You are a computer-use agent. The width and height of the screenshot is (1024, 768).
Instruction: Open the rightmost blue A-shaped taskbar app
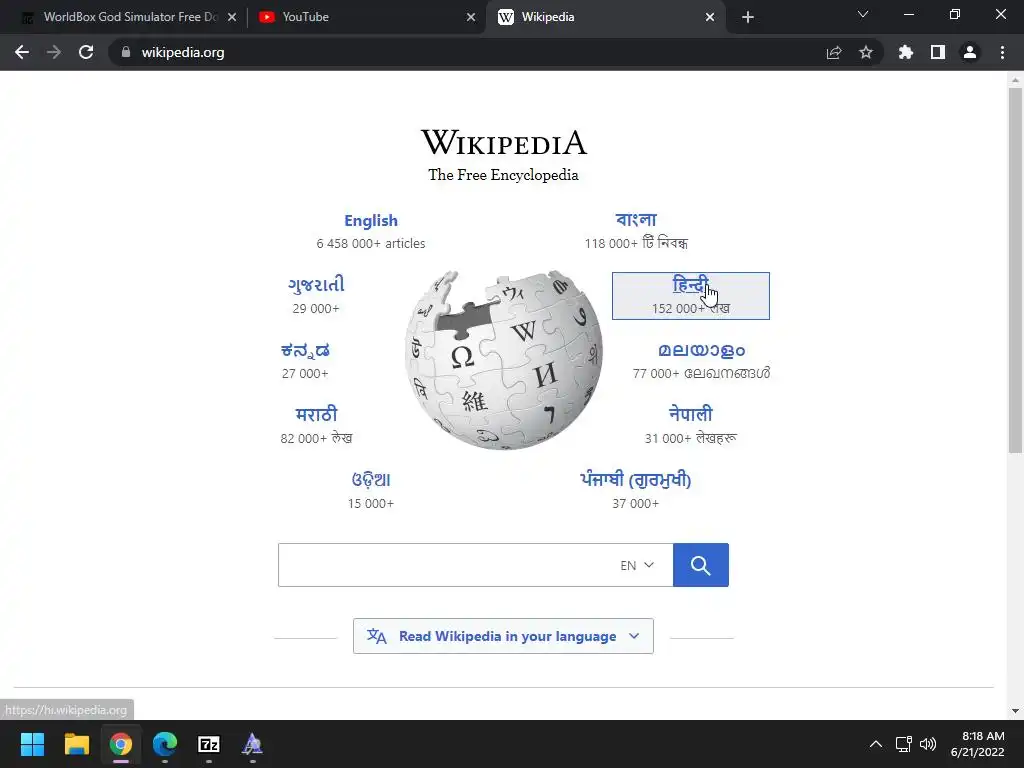253,744
